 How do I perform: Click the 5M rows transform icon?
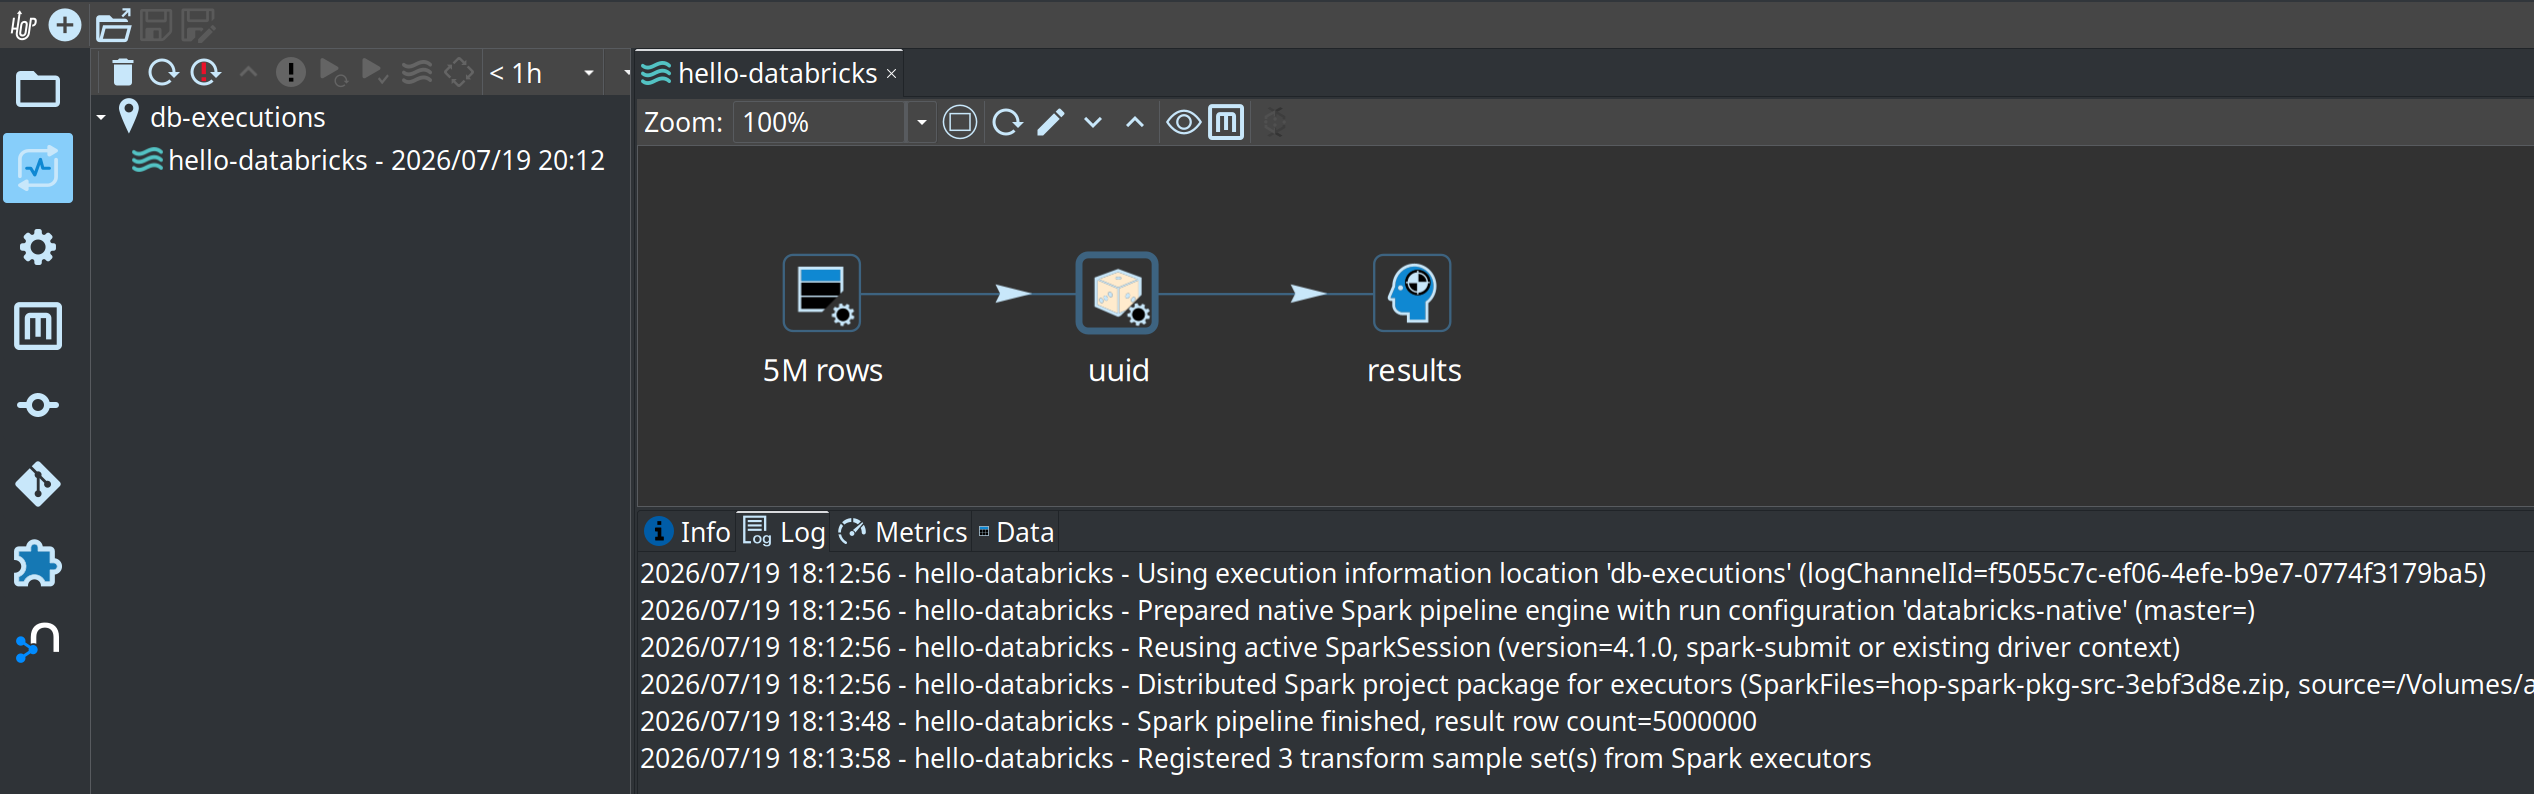click(x=822, y=293)
